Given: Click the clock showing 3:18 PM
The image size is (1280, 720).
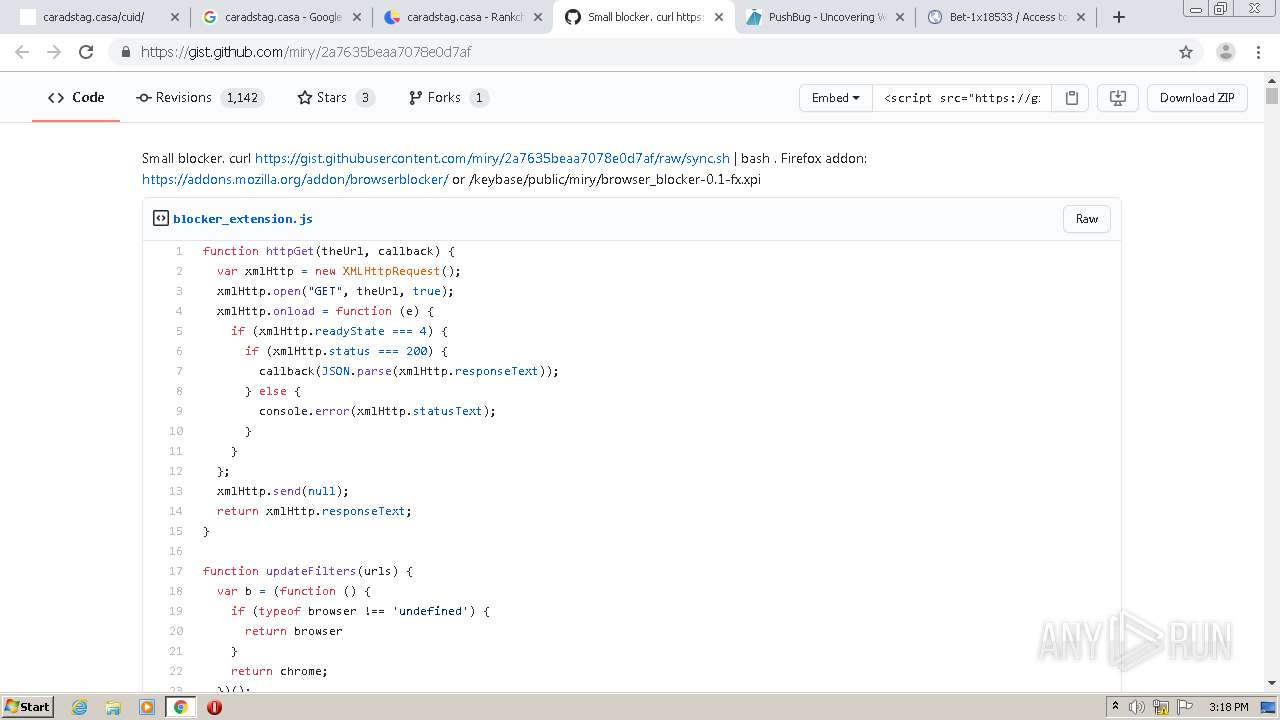Looking at the screenshot, I should 1228,707.
